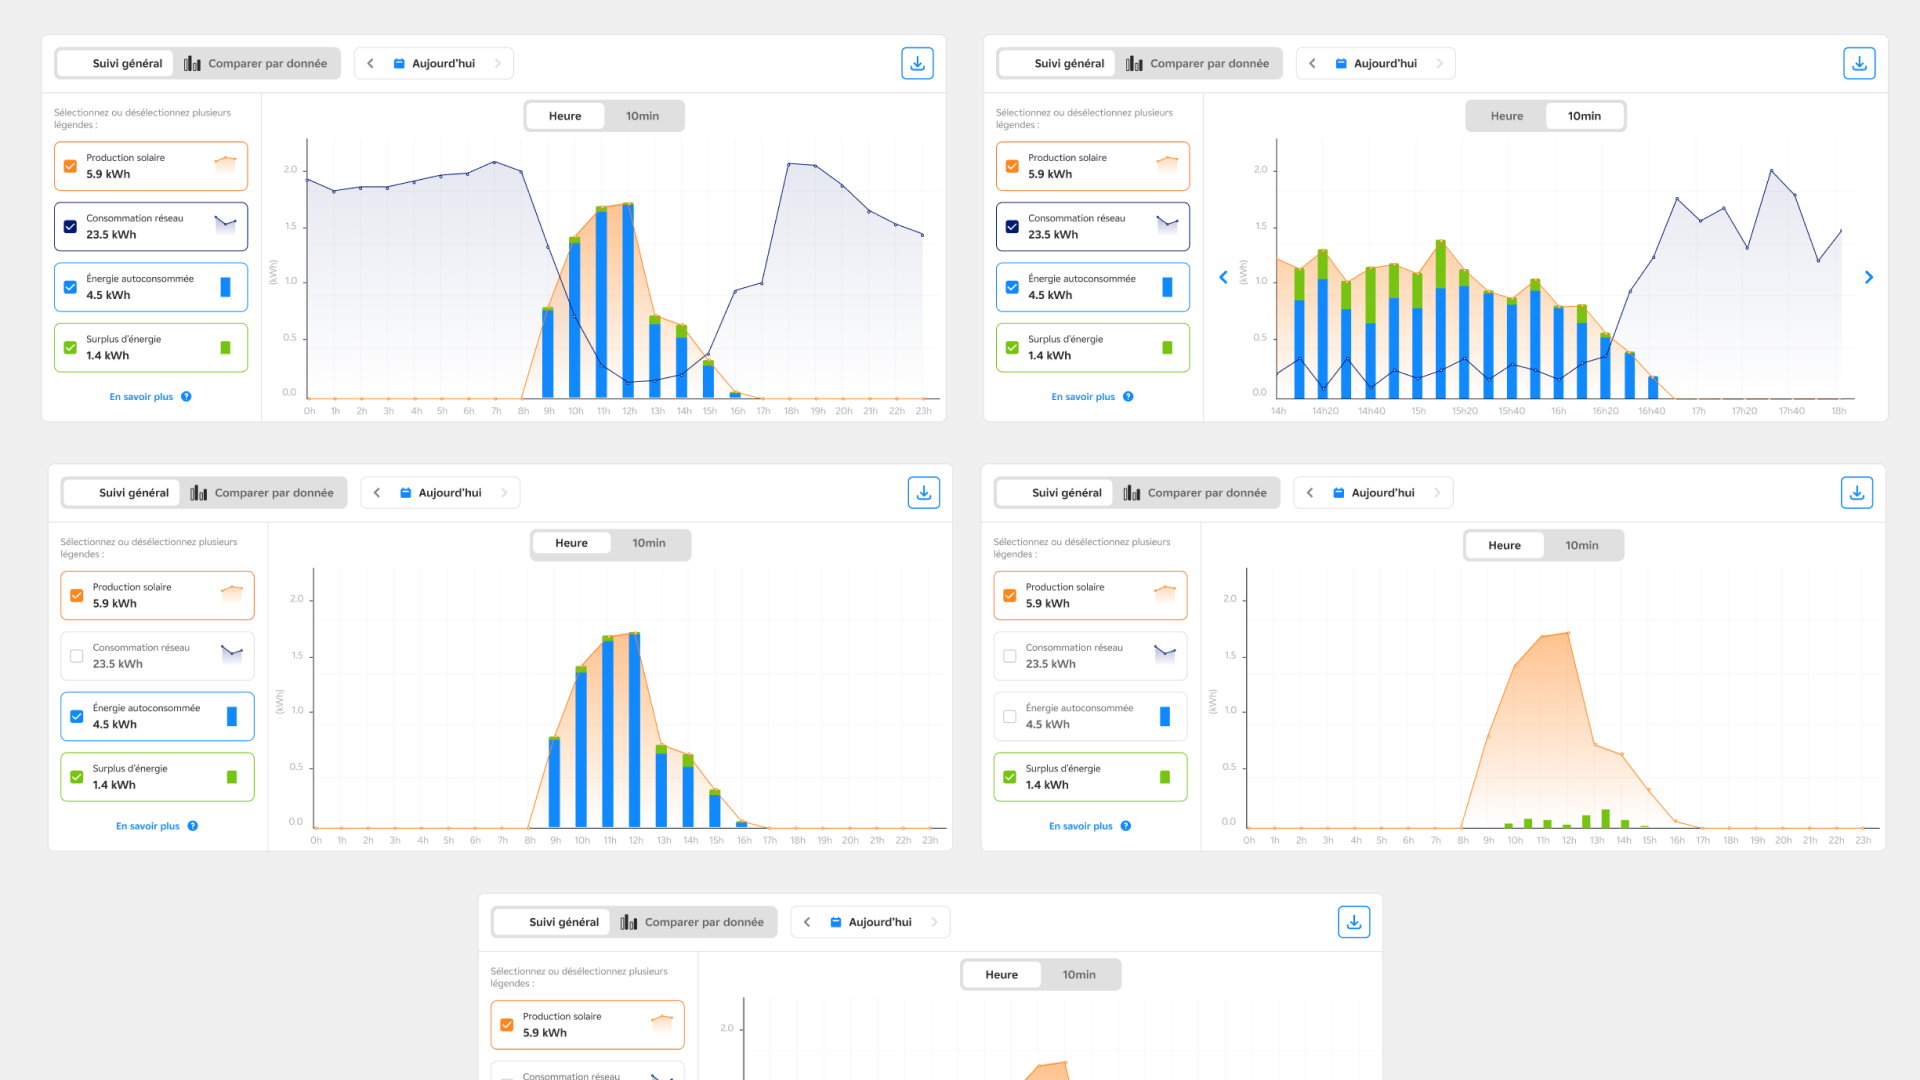Switch to 10min view in bottom panel
Viewport: 1920px width, 1080px height.
click(1079, 975)
